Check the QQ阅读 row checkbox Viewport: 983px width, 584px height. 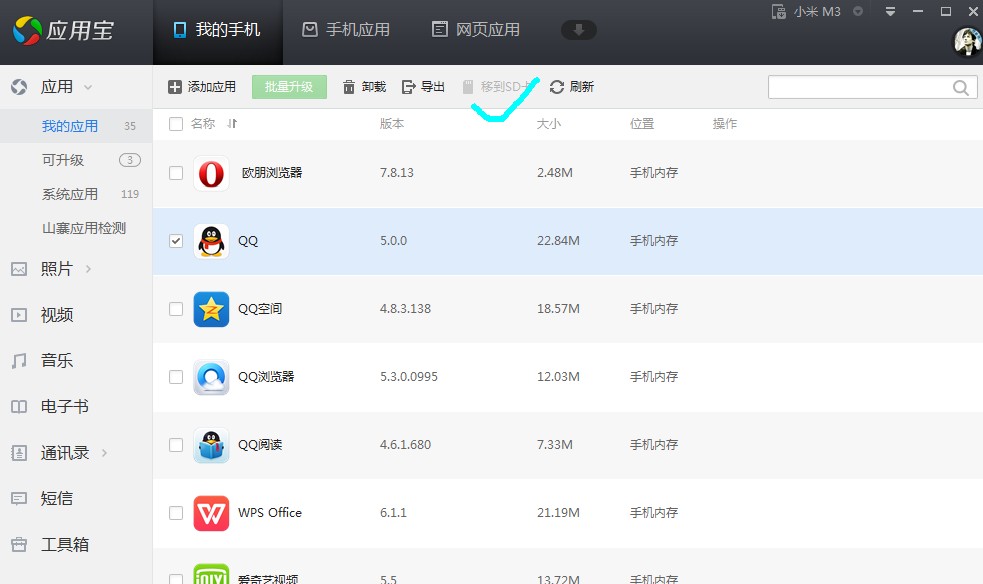(x=176, y=445)
